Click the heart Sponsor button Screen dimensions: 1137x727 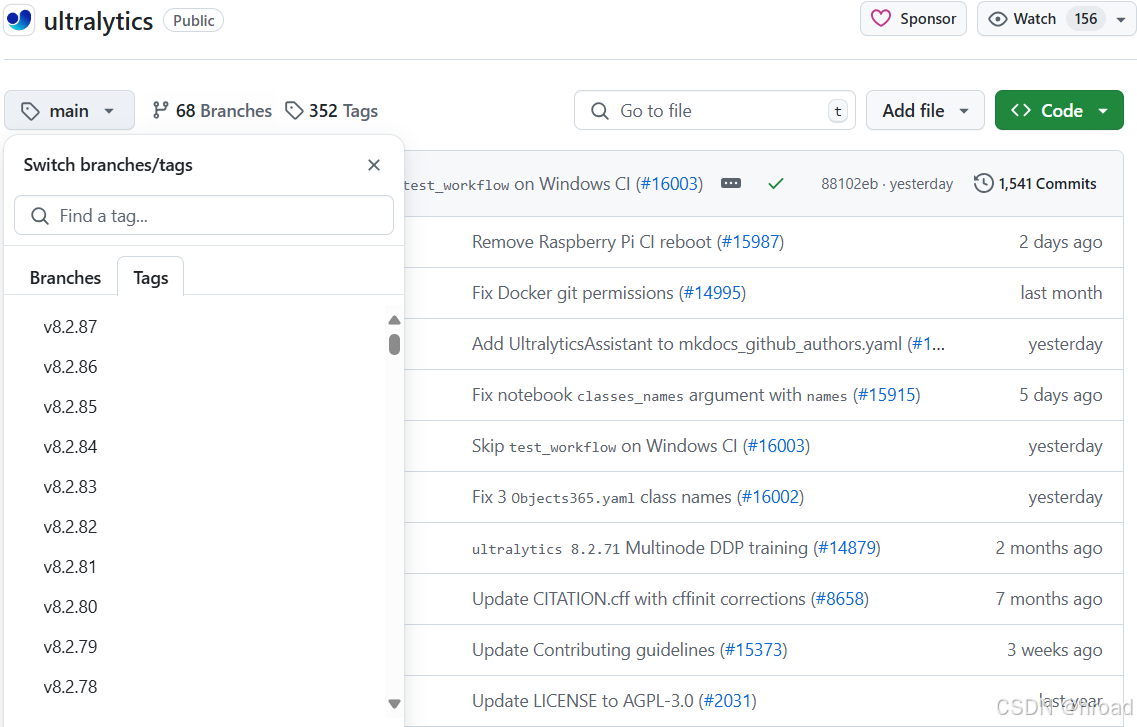point(913,19)
